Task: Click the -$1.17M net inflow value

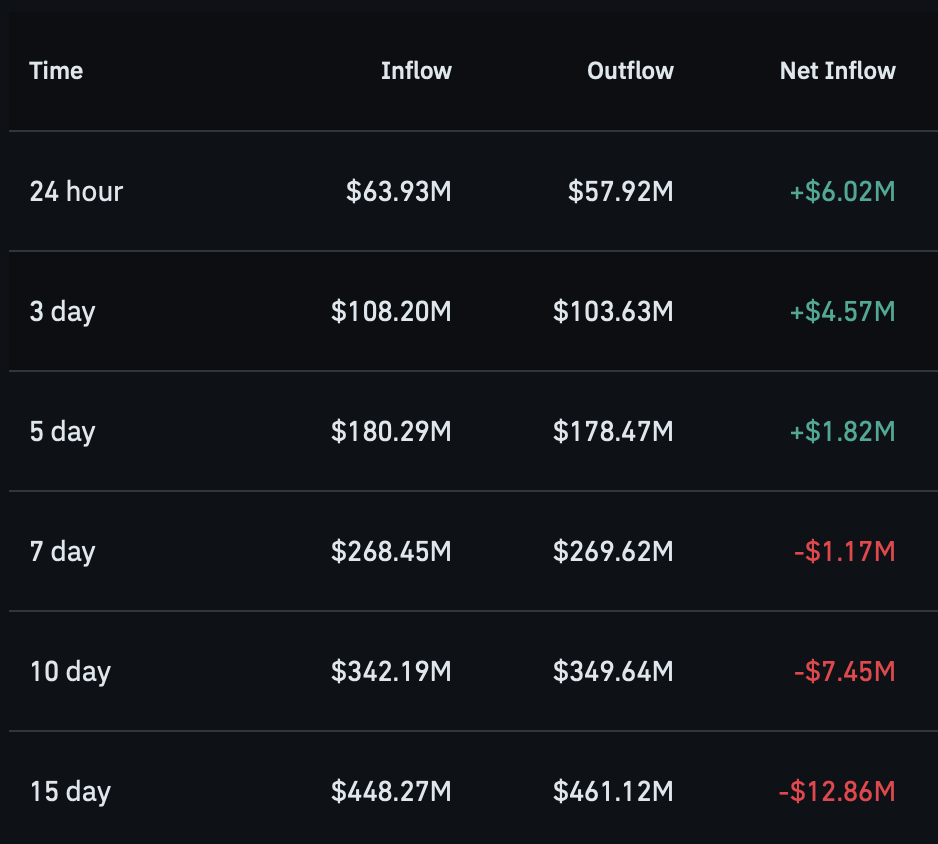Action: click(845, 552)
